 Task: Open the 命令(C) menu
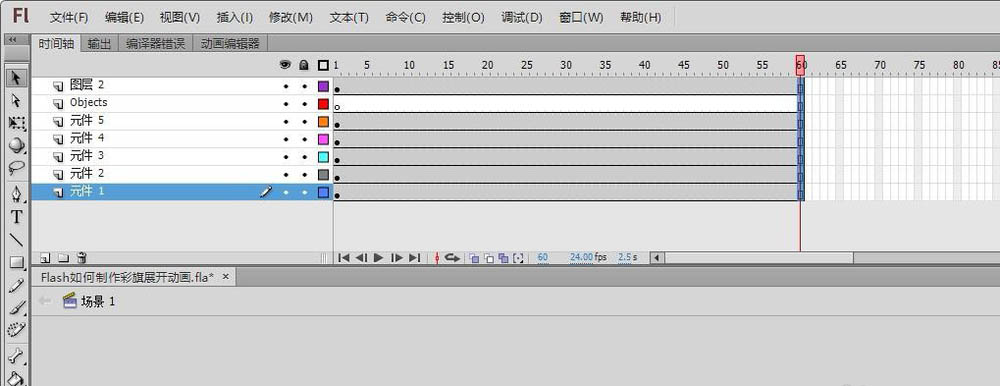[406, 17]
